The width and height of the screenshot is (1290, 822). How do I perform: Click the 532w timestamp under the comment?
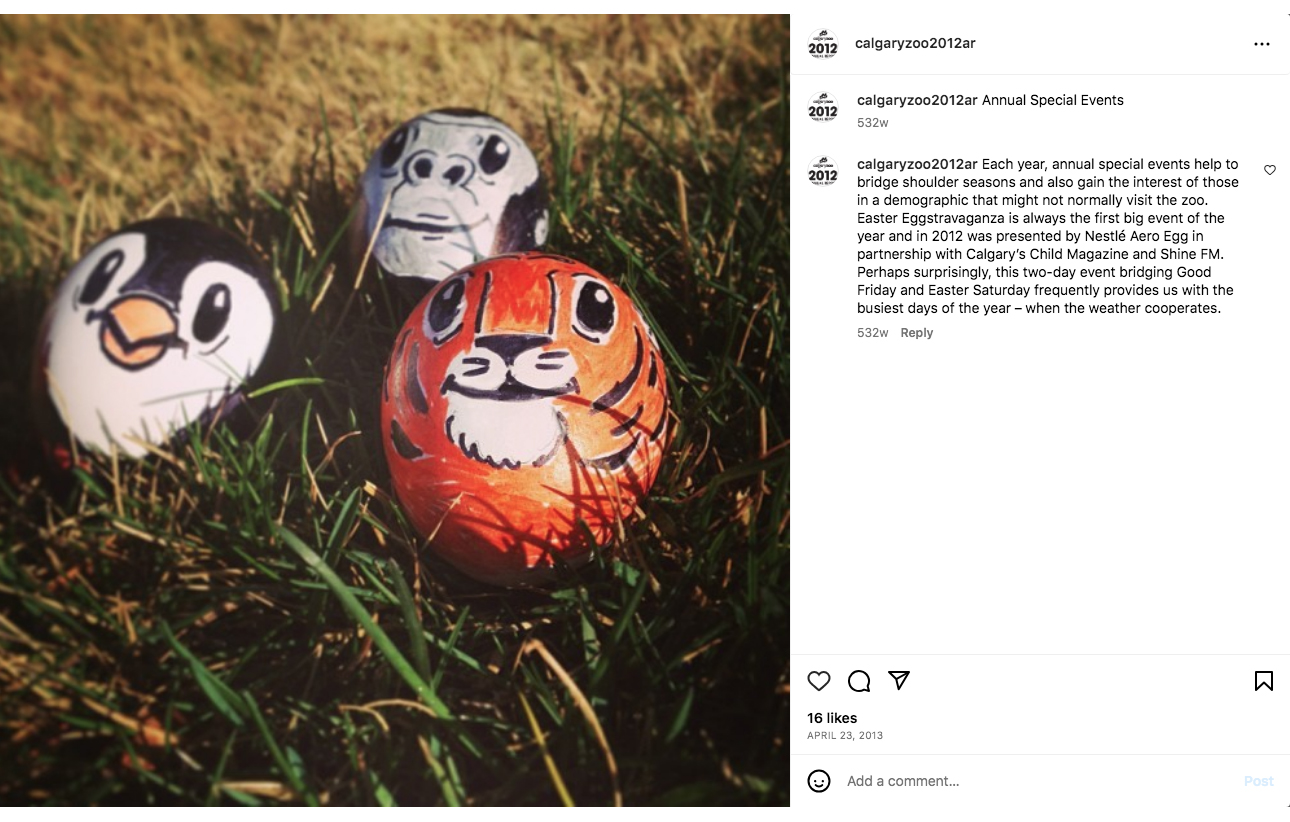pyautogui.click(x=872, y=333)
